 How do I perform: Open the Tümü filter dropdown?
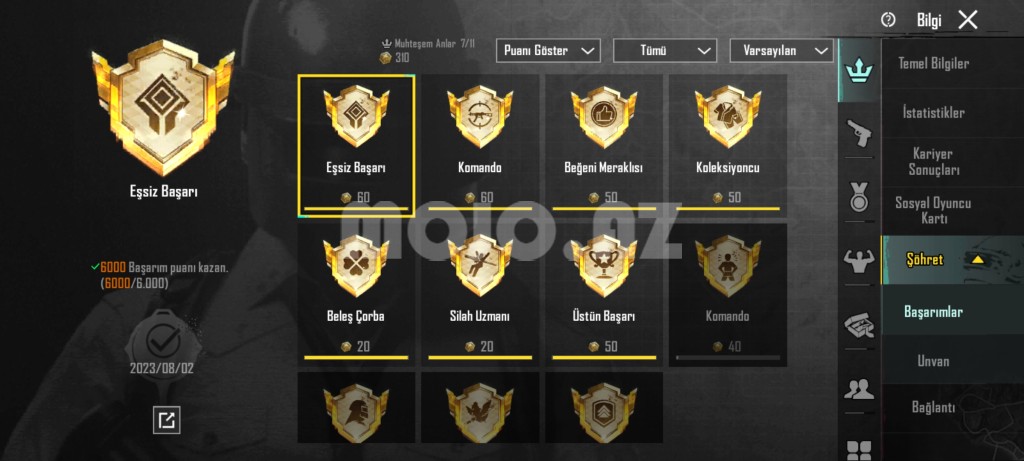[x=665, y=50]
